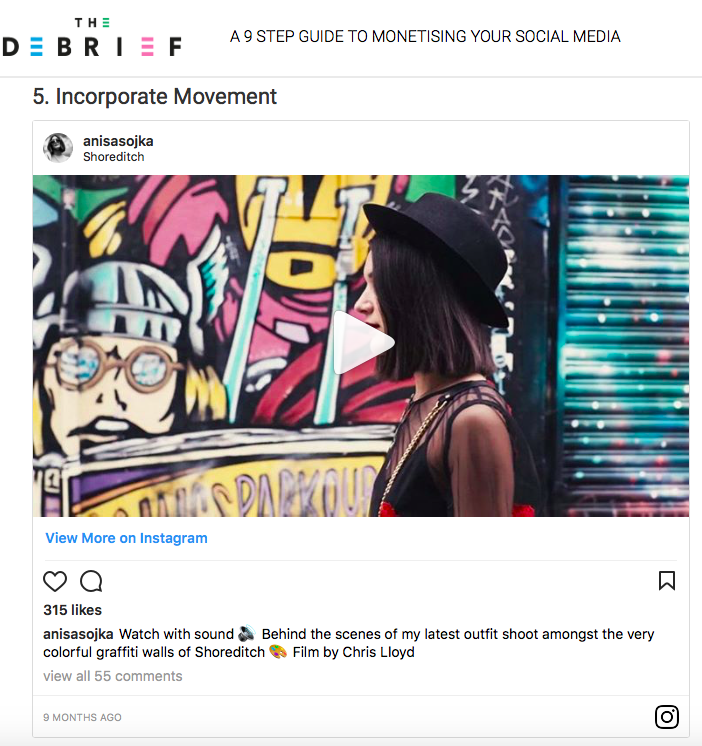Open the Instagram logo icon
This screenshot has width=702, height=746.
(x=667, y=717)
